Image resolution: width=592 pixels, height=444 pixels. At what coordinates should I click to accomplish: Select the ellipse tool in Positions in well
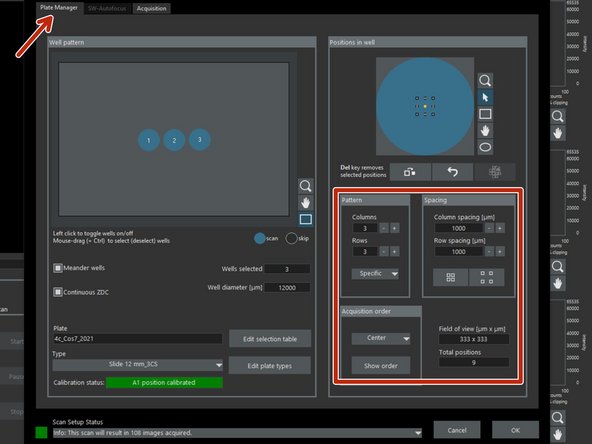click(x=485, y=147)
